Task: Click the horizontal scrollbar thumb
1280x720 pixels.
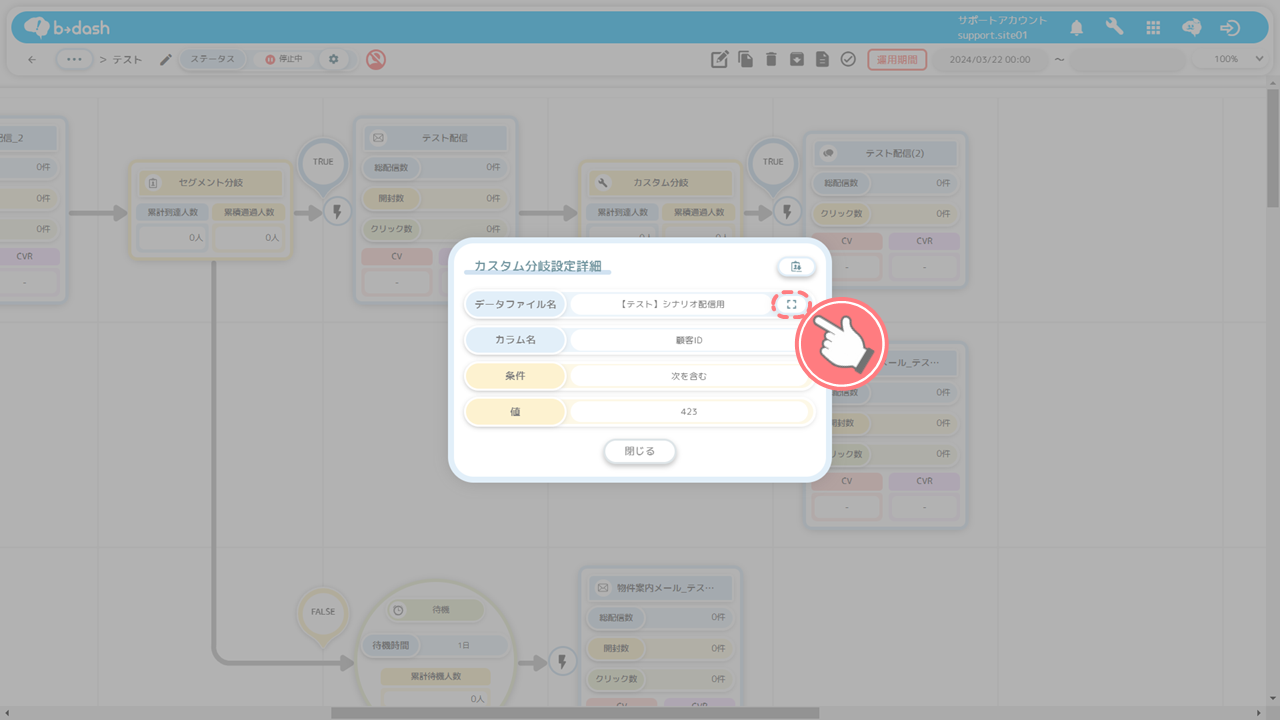Action: click(575, 713)
